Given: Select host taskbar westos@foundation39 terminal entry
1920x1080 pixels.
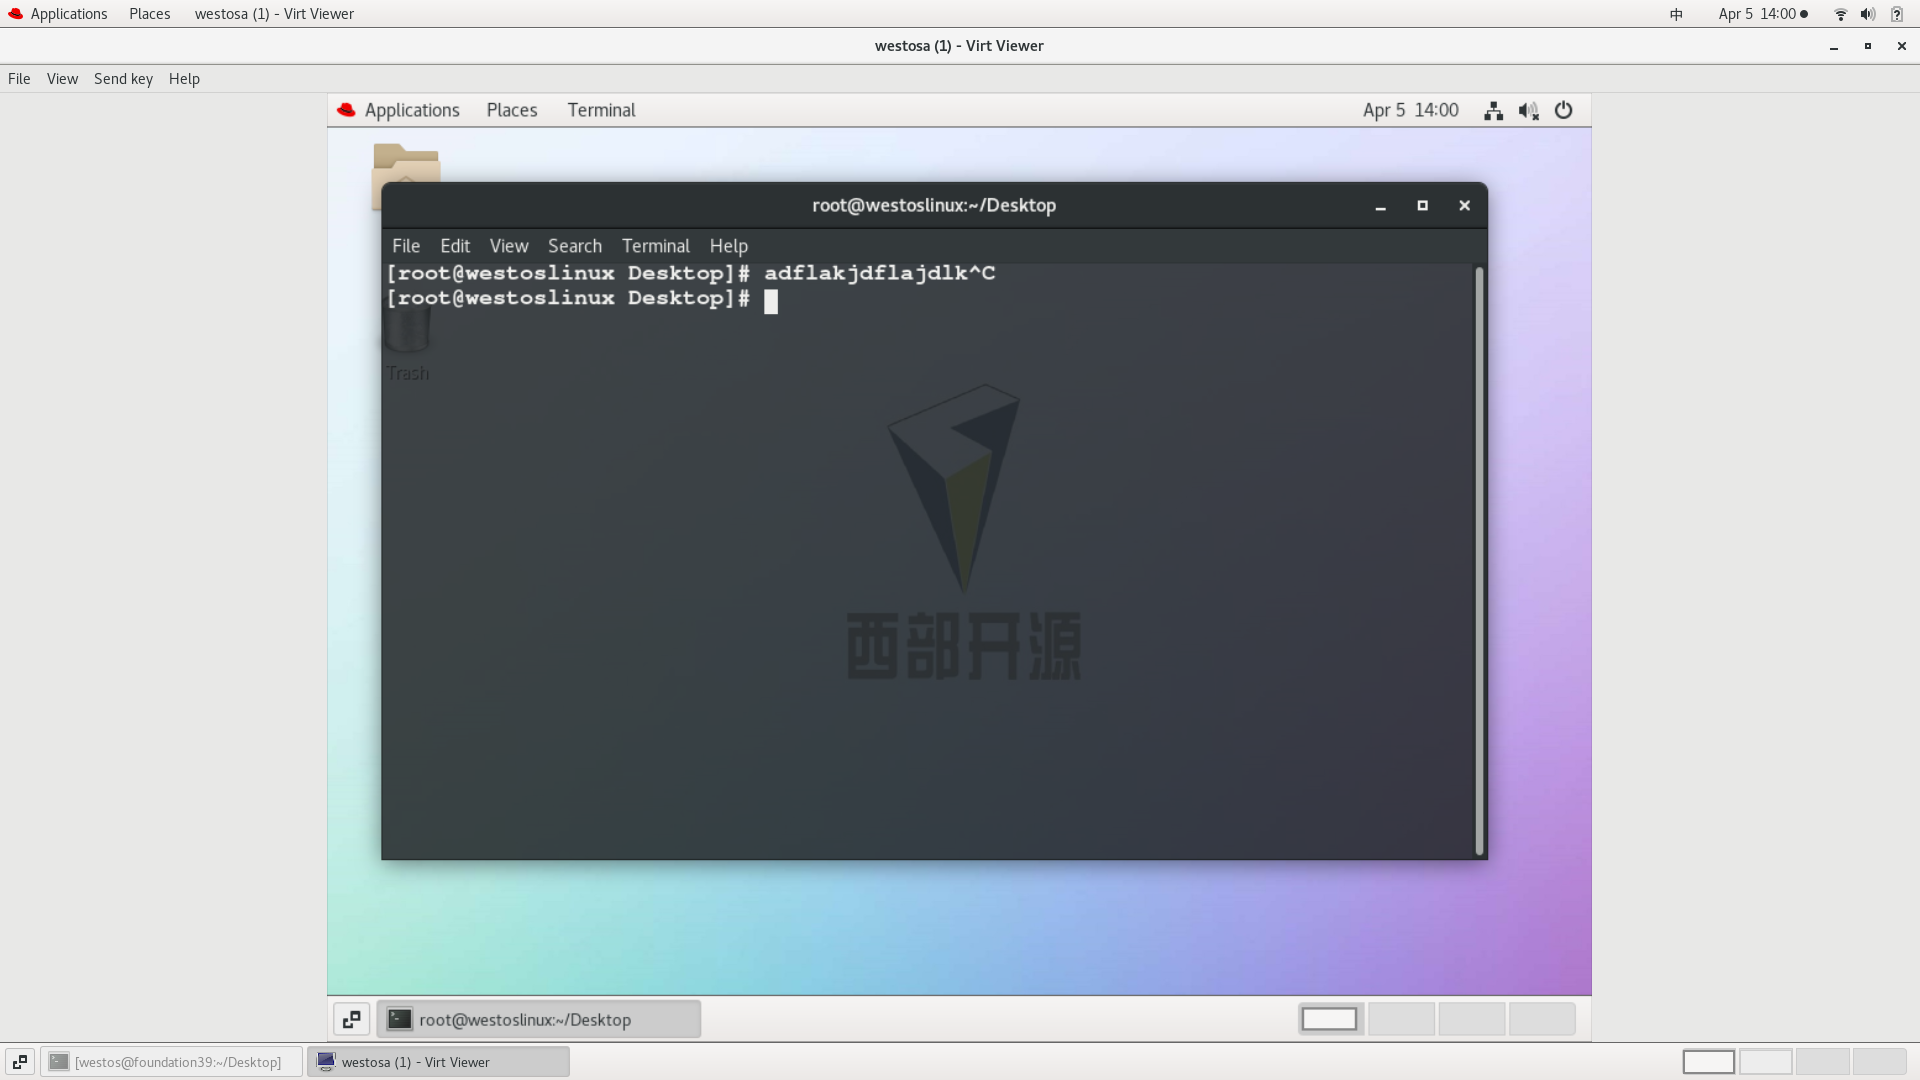Looking at the screenshot, I should click(x=172, y=1062).
